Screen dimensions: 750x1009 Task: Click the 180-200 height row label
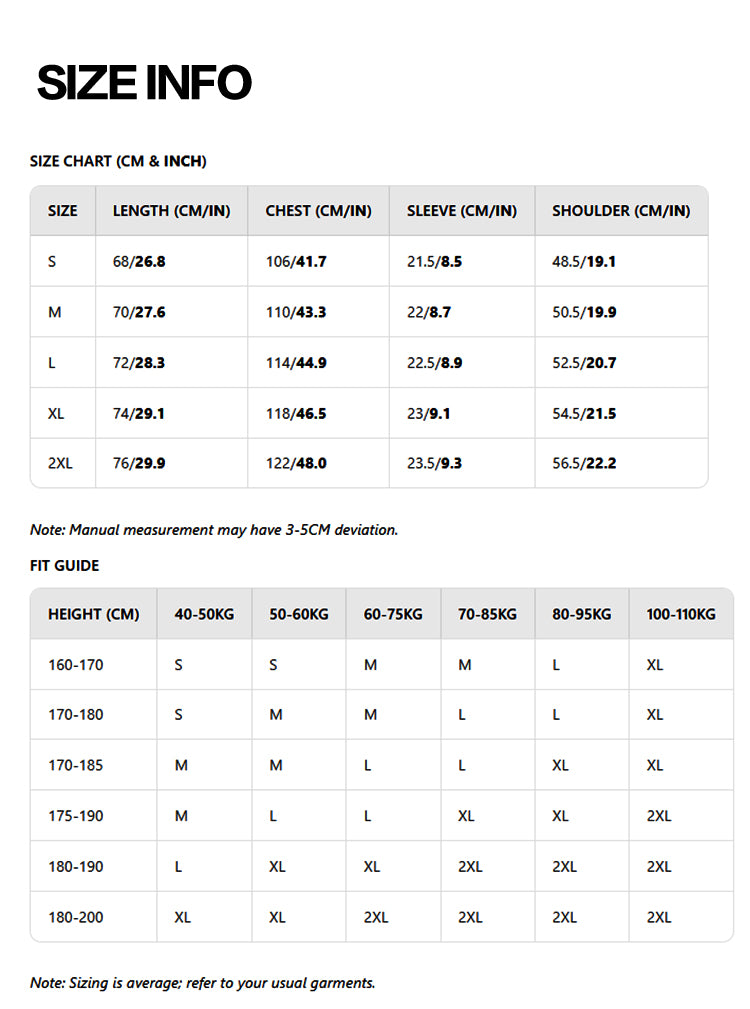pos(76,917)
